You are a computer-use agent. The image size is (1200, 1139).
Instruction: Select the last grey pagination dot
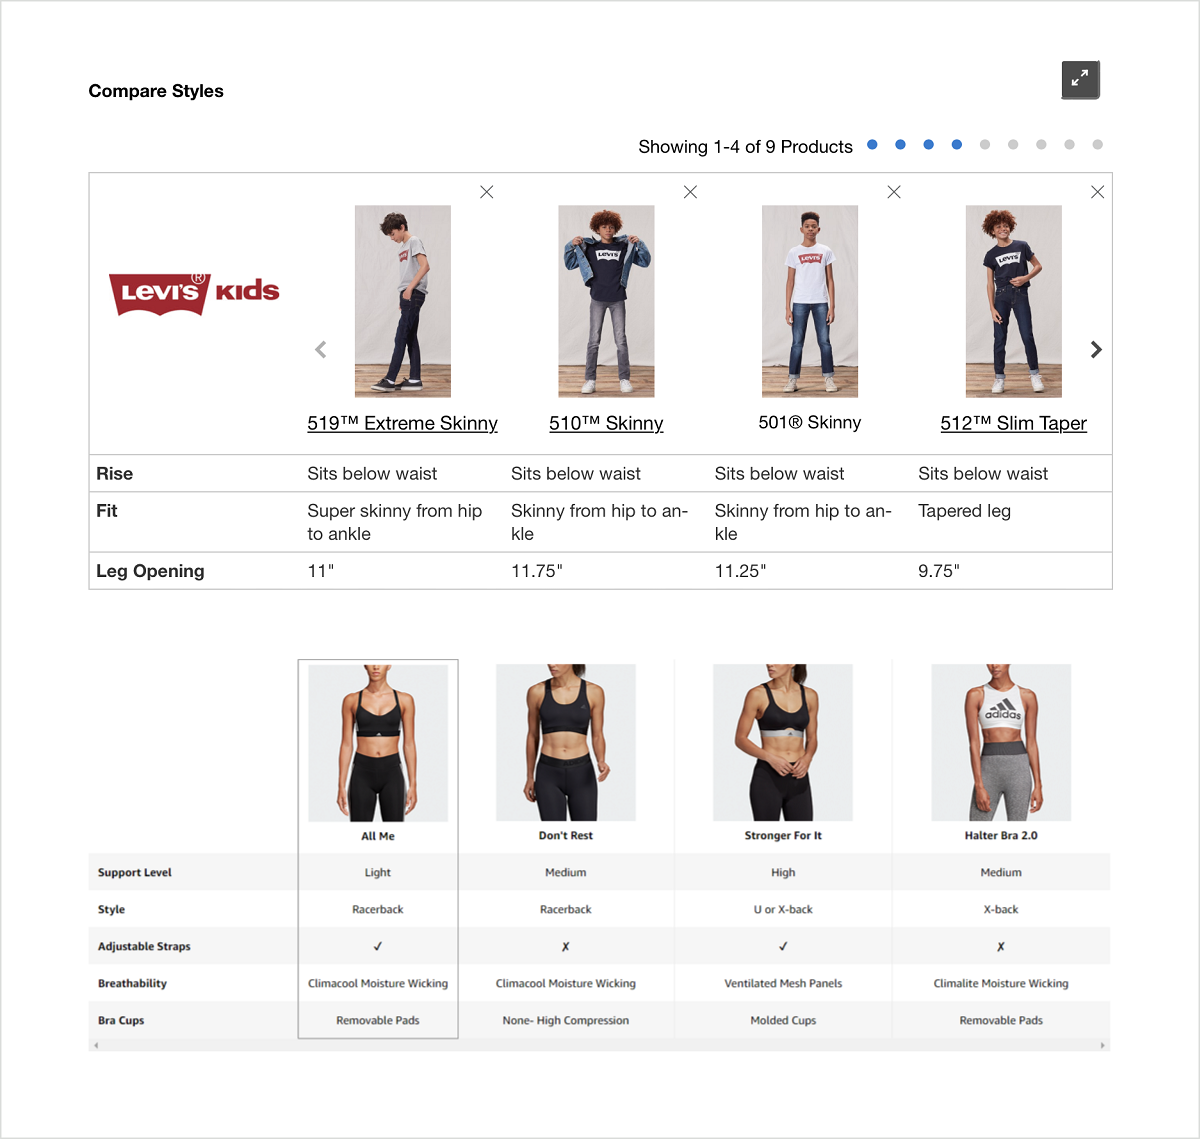point(1097,145)
